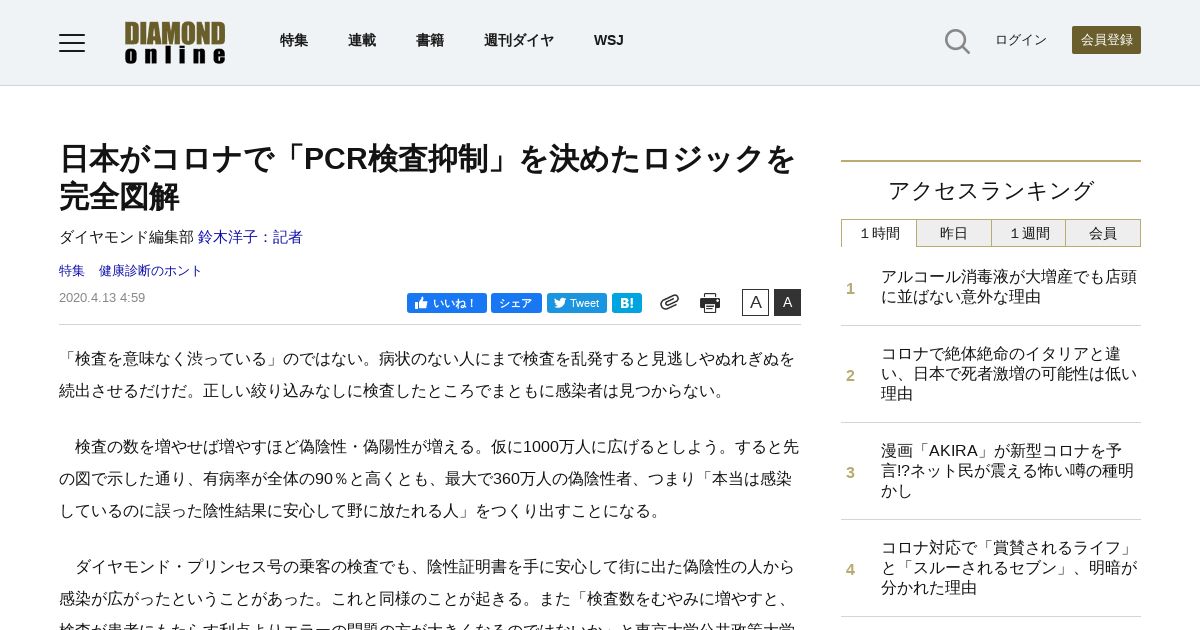
Task: Click the アクセスランキング heading
Action: coord(991,190)
